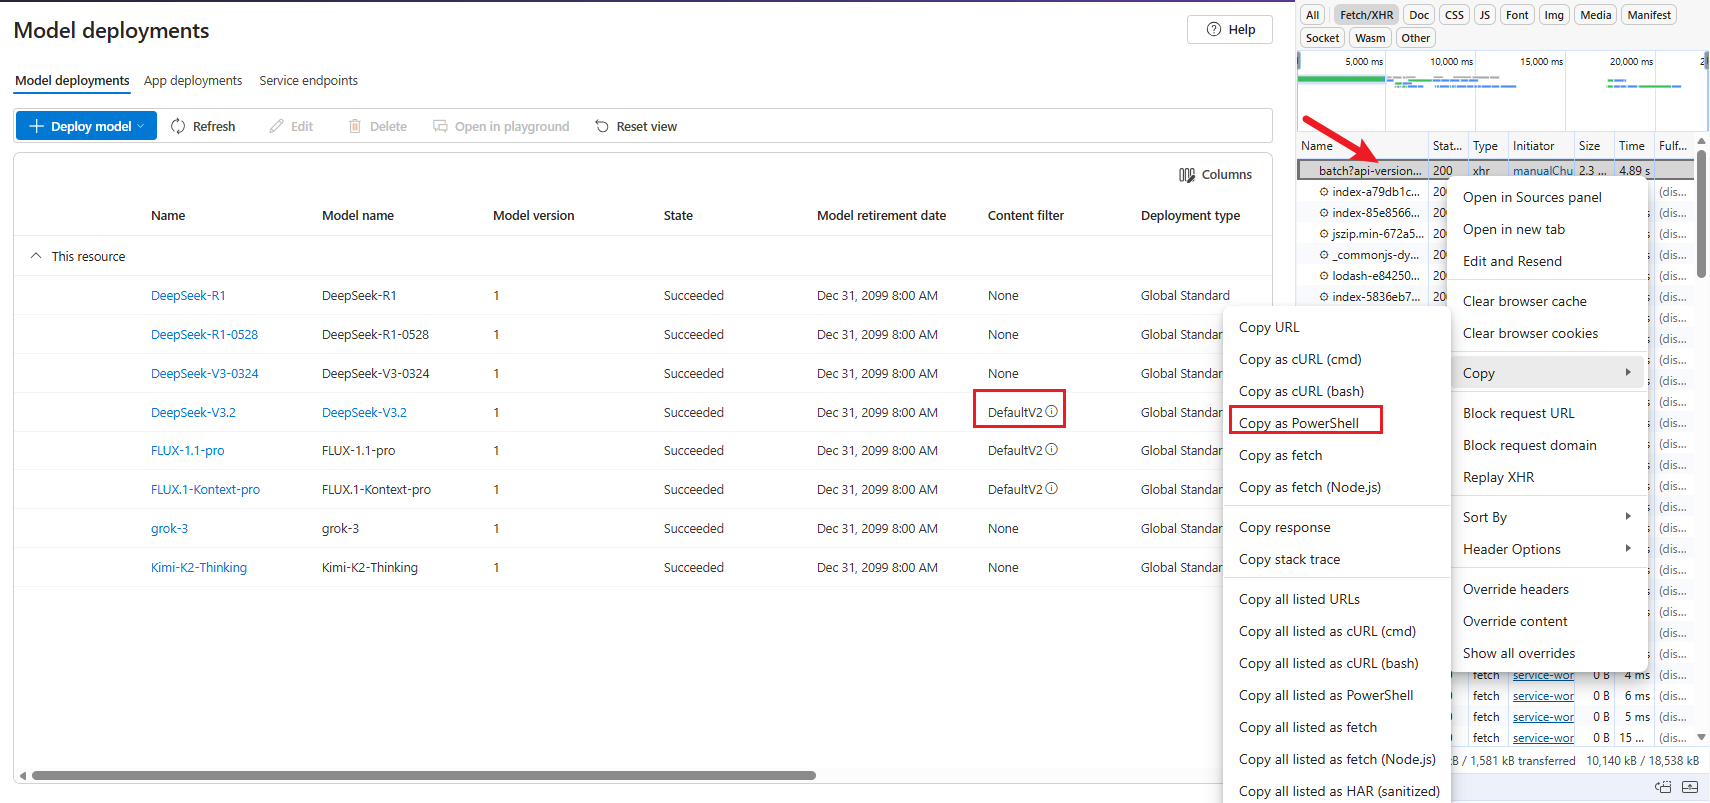Open the Kimi-K2-Thinking deployment link

[x=199, y=567]
